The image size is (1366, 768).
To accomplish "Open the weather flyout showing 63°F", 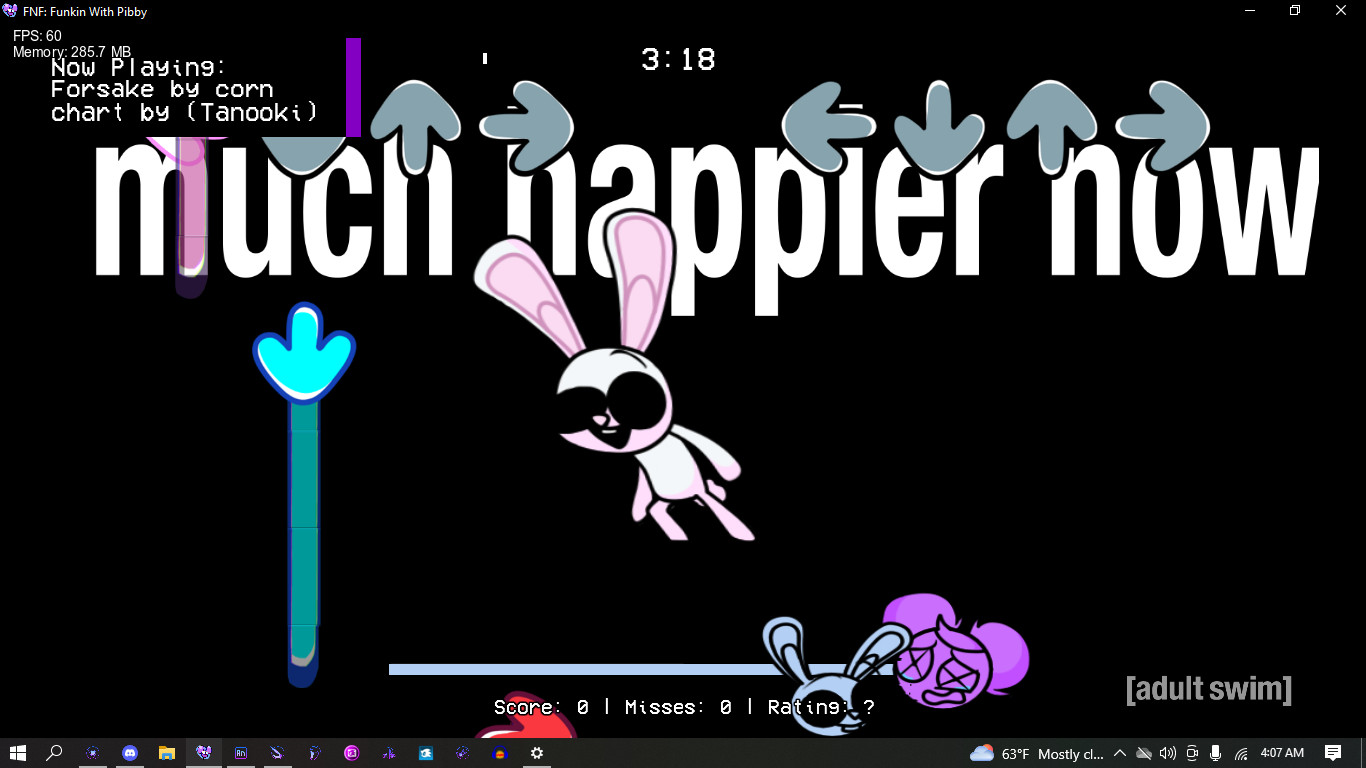I will click(x=1018, y=754).
